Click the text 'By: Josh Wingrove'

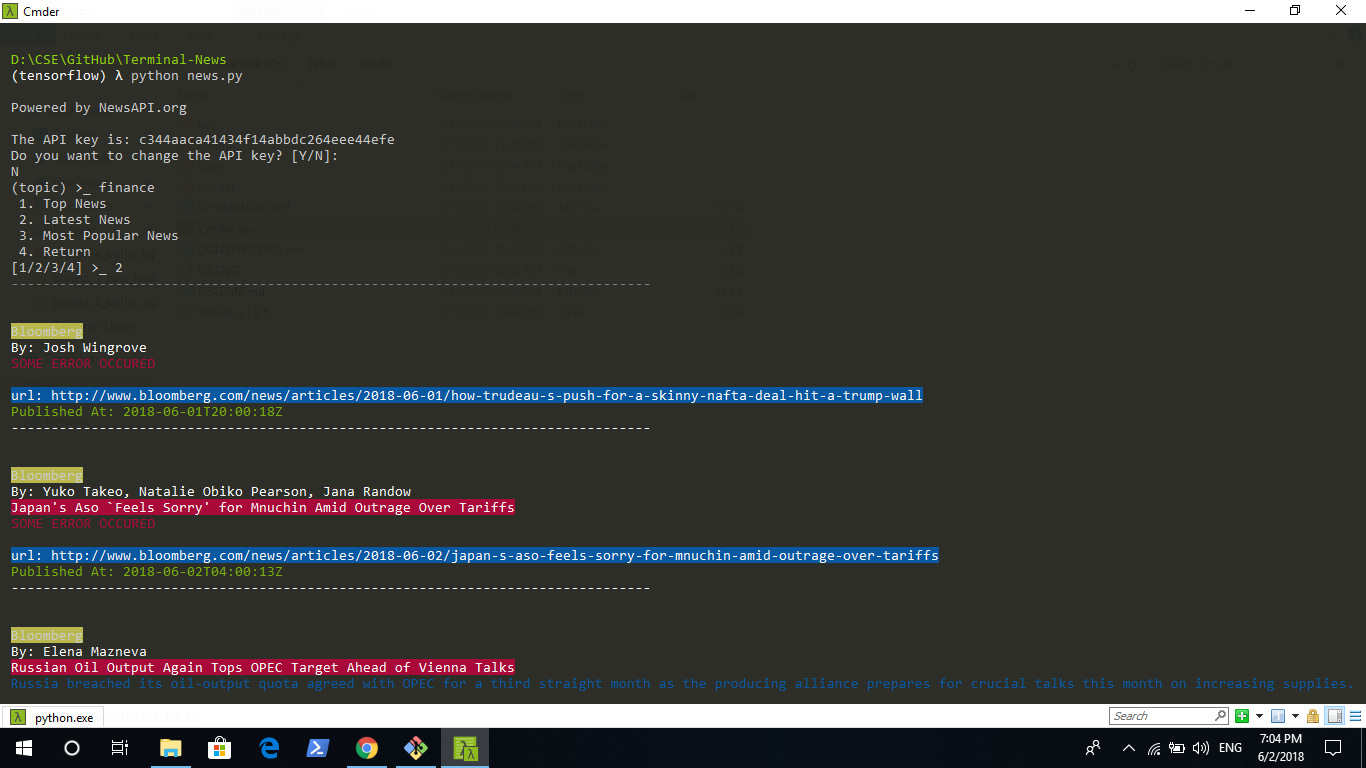pos(79,348)
